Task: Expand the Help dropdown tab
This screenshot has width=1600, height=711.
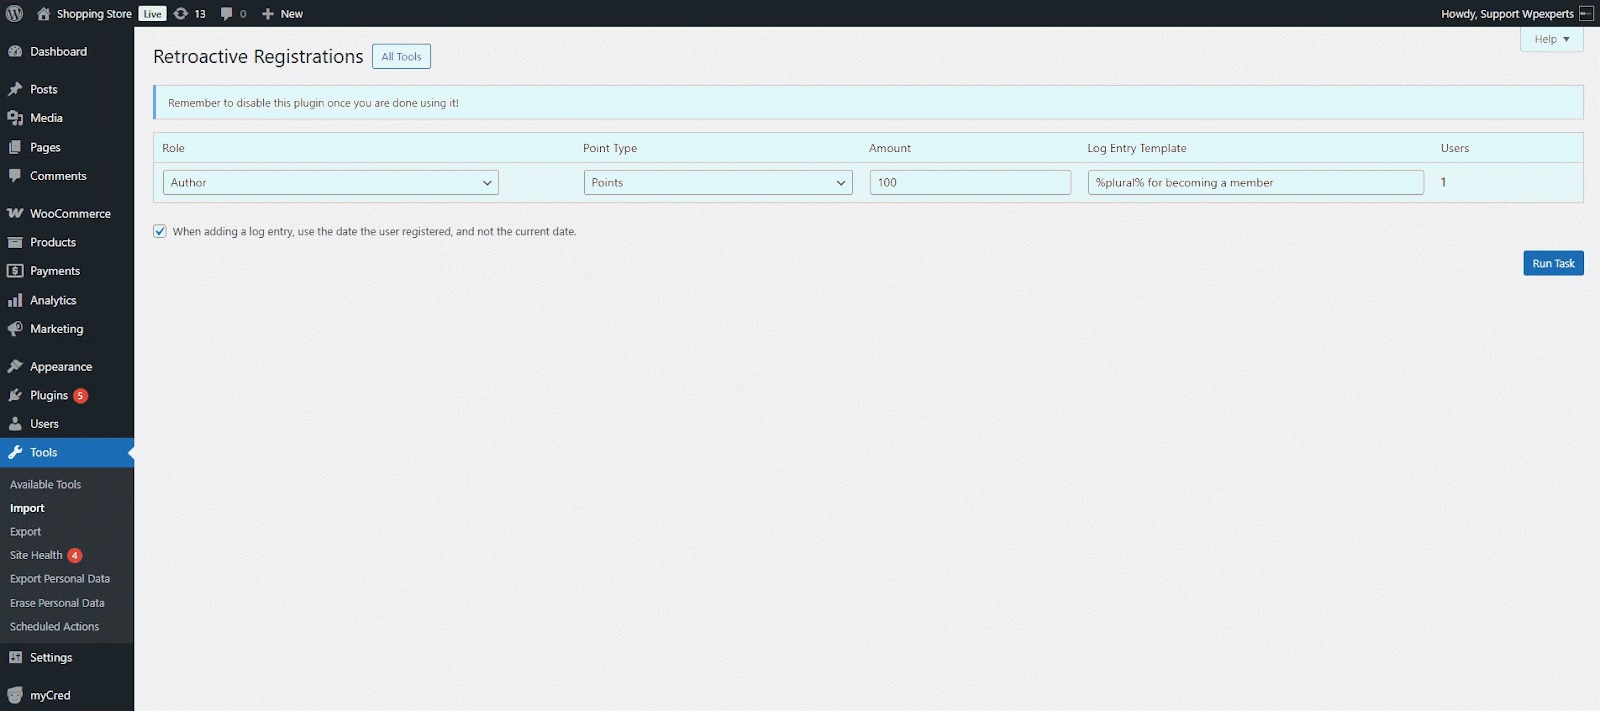Action: tap(1551, 39)
